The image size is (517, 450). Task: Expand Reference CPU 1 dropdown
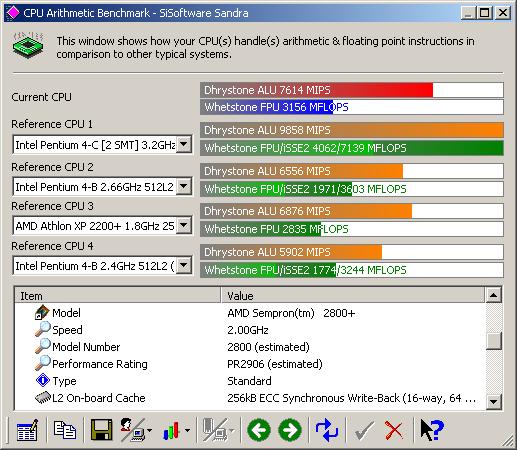pyautogui.click(x=184, y=144)
